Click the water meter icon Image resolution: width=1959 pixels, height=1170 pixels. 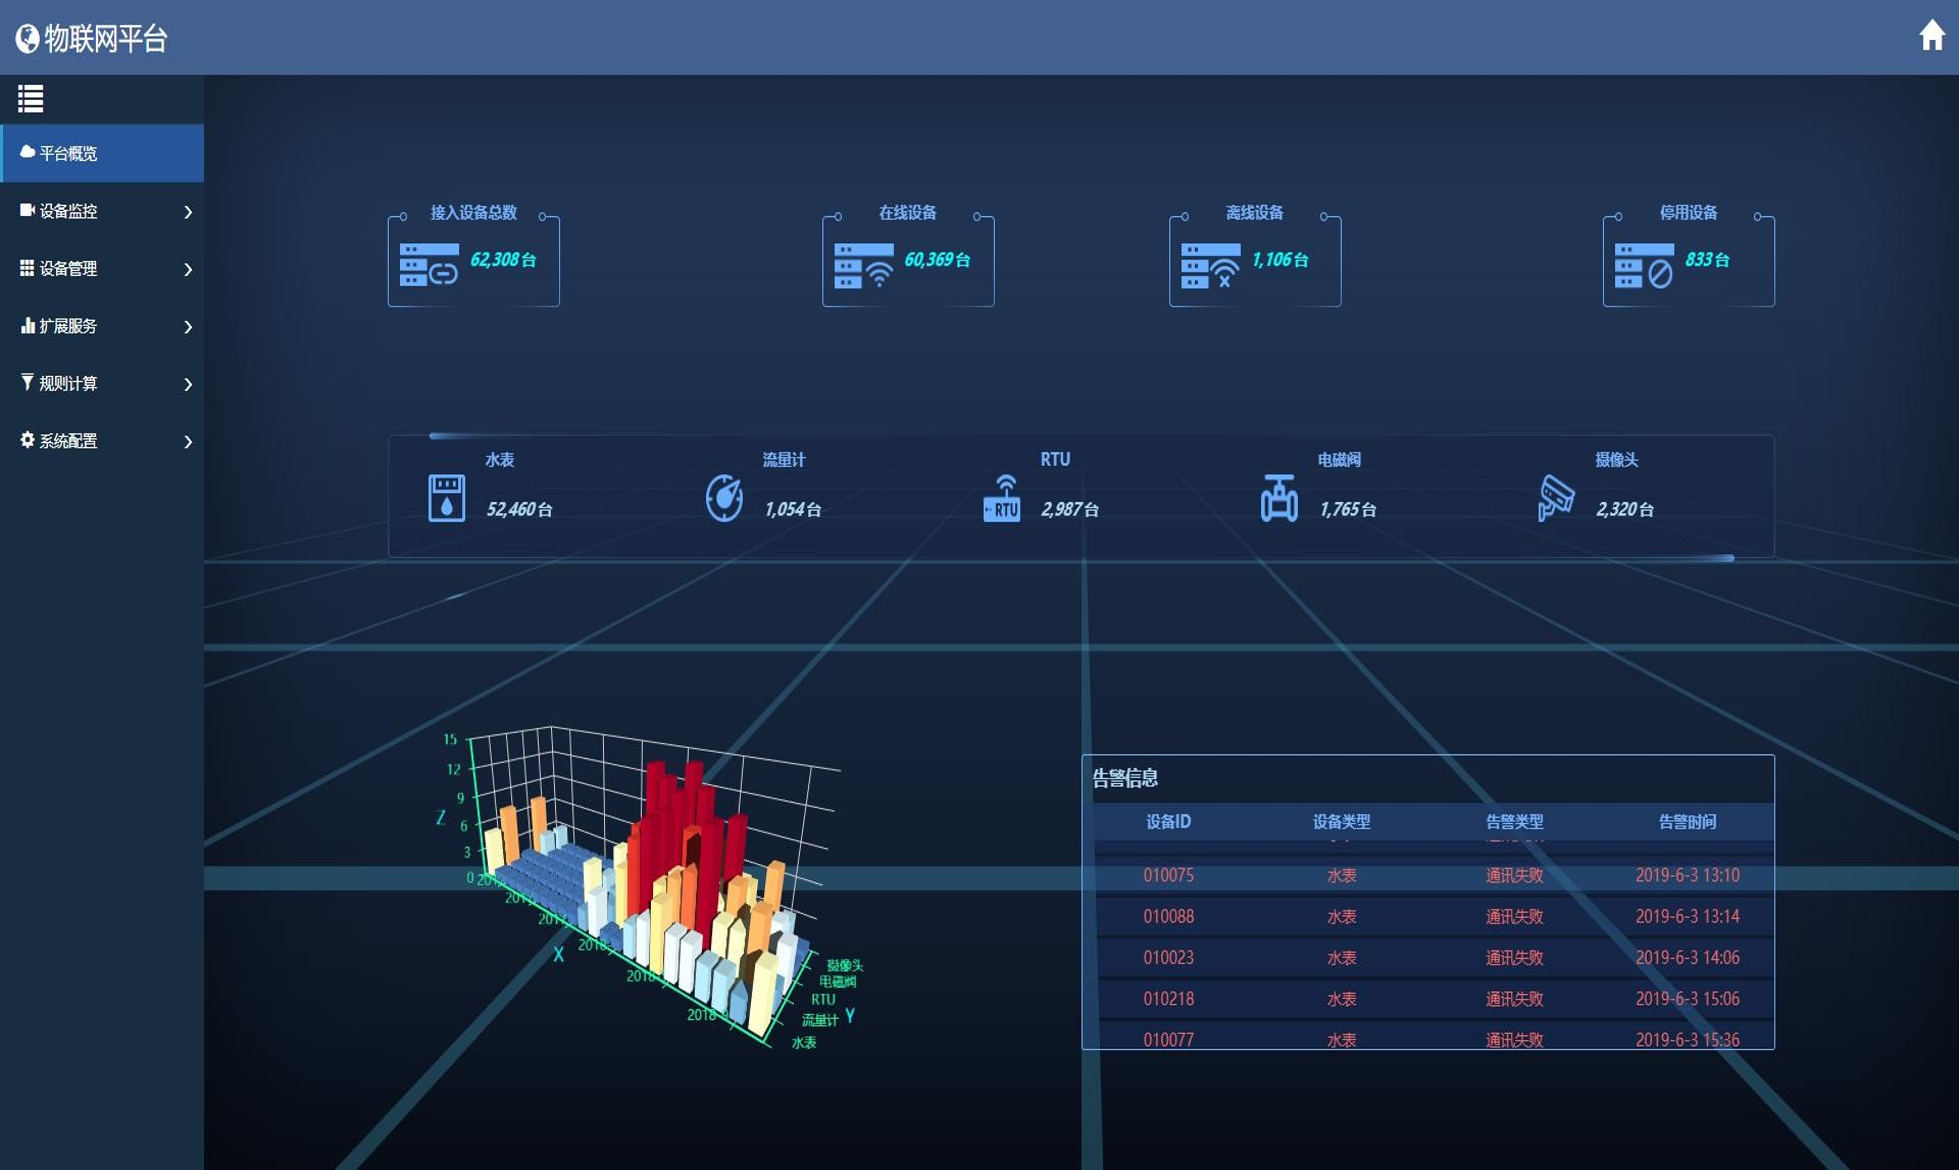click(446, 497)
